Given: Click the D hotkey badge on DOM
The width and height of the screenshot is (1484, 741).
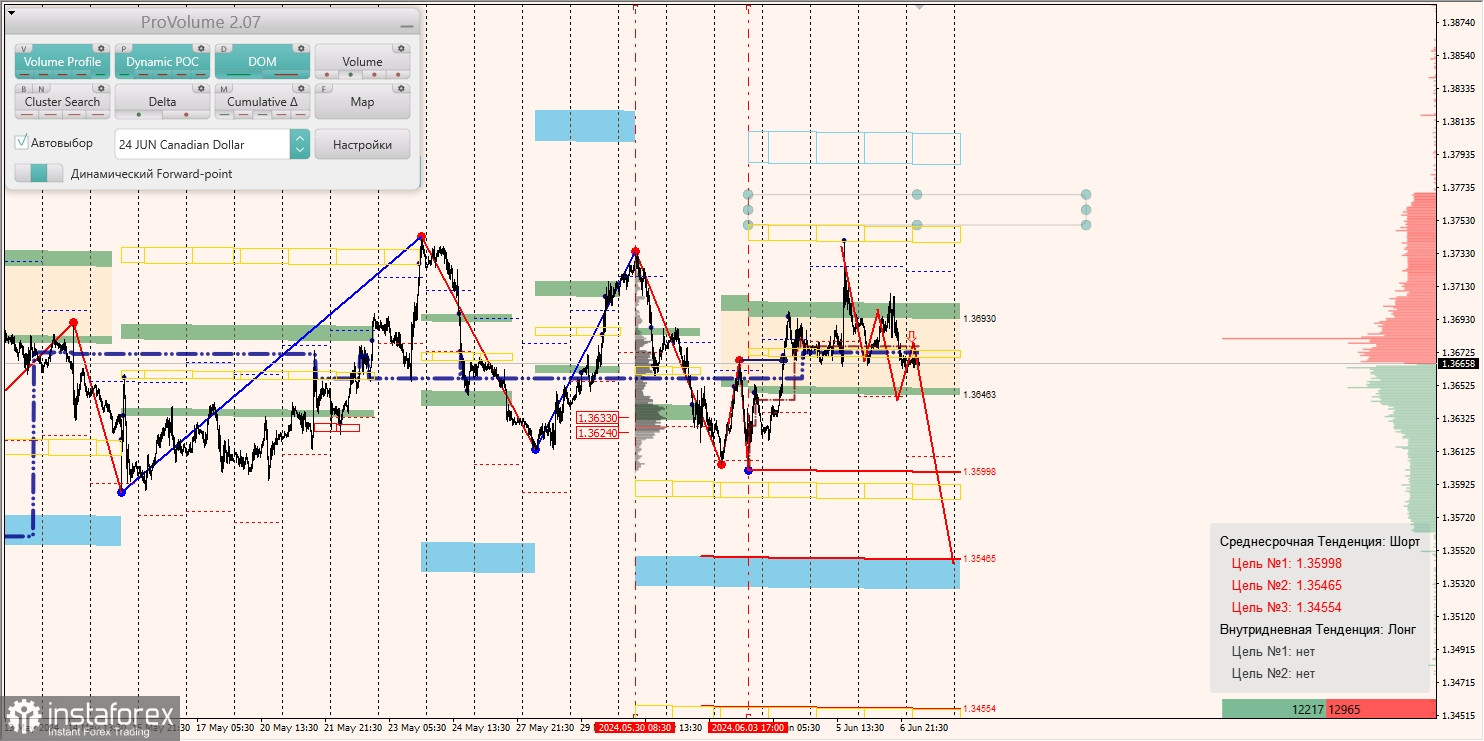Looking at the screenshot, I should (224, 49).
